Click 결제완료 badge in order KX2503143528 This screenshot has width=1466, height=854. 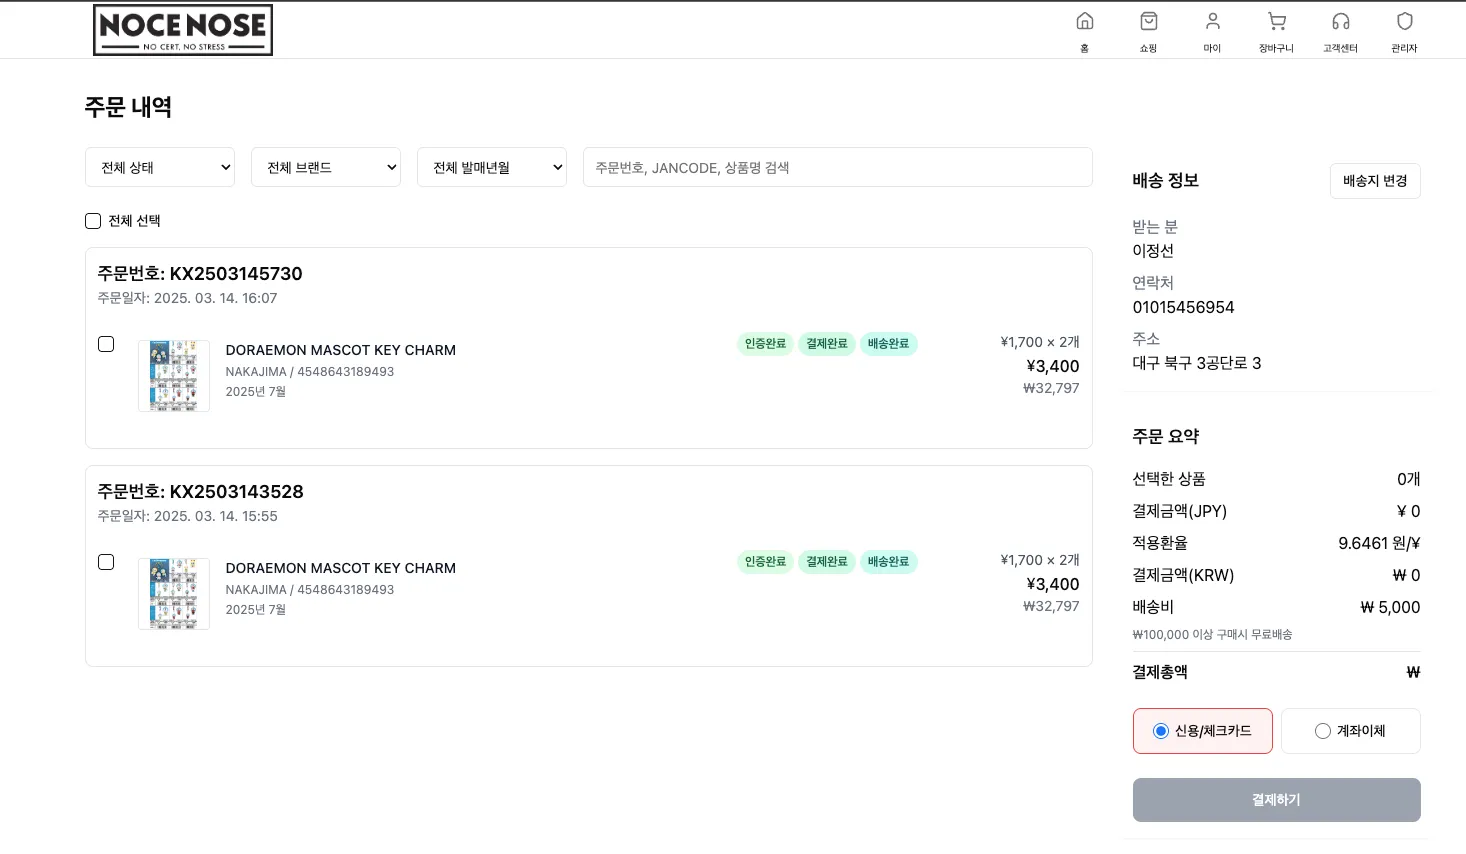point(827,562)
